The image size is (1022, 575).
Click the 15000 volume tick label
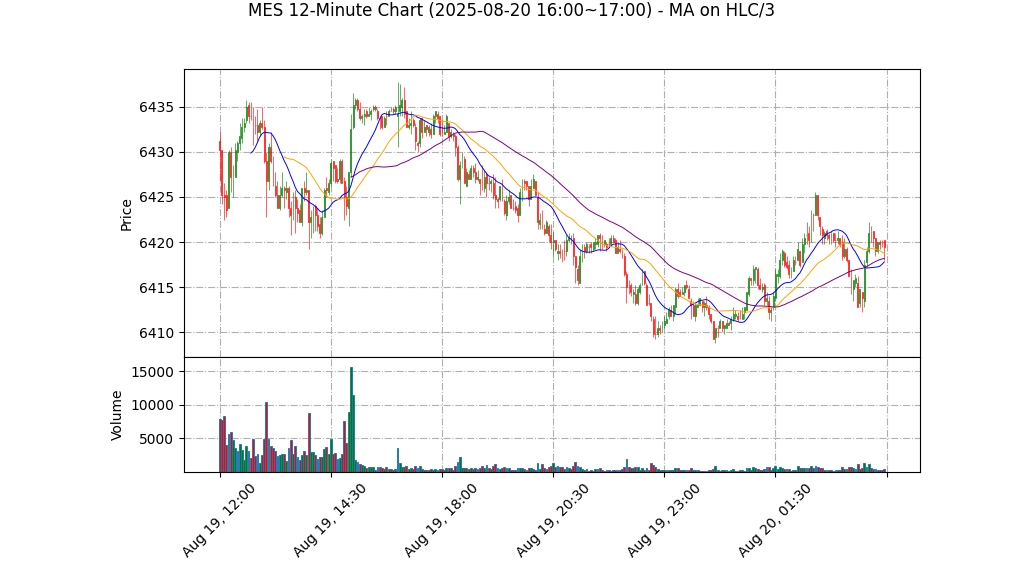tap(152, 372)
